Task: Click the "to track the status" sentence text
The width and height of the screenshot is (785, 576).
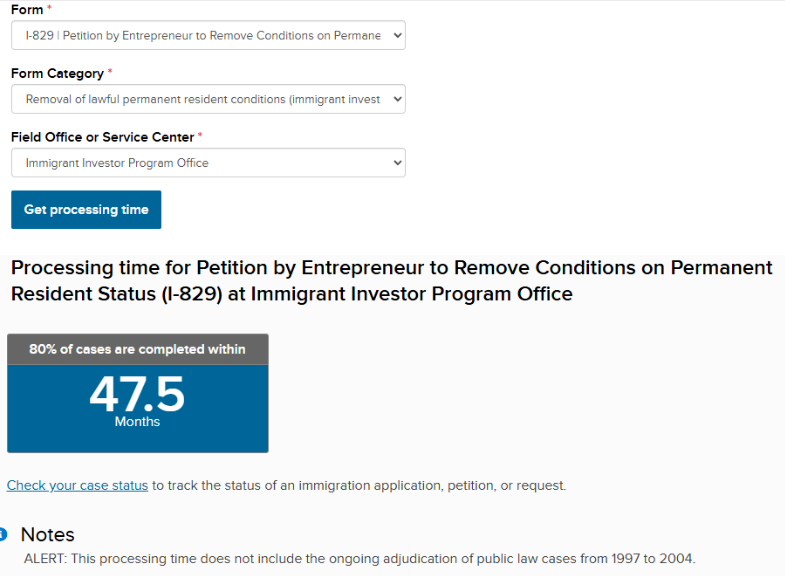Action: (x=359, y=486)
